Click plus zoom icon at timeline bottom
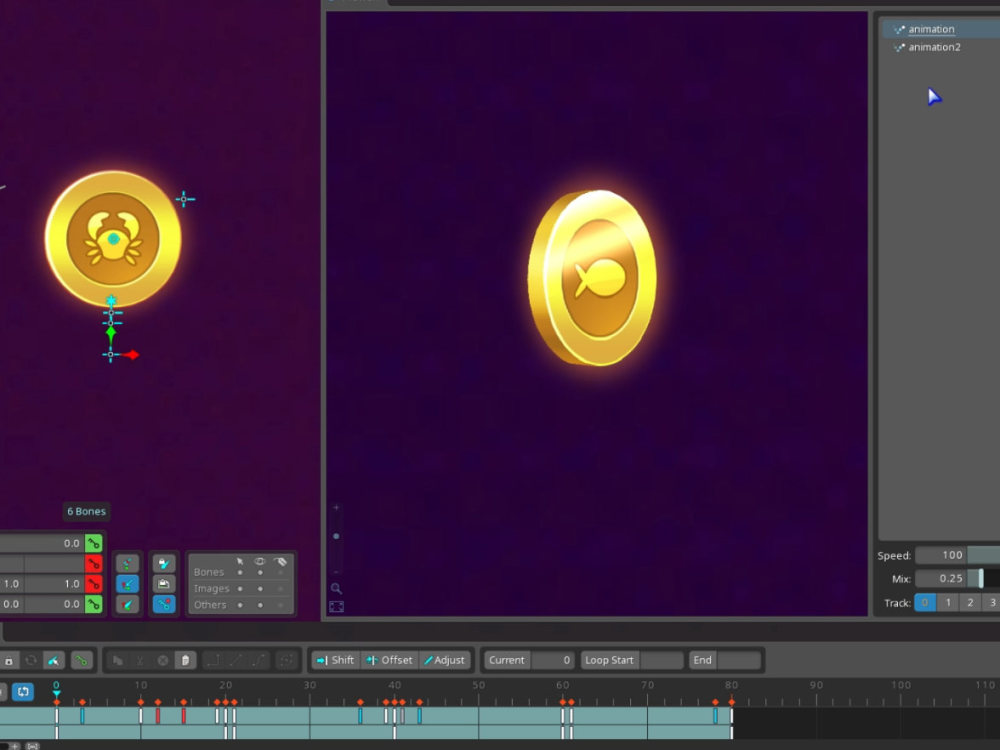The image size is (1000, 750). [13, 746]
